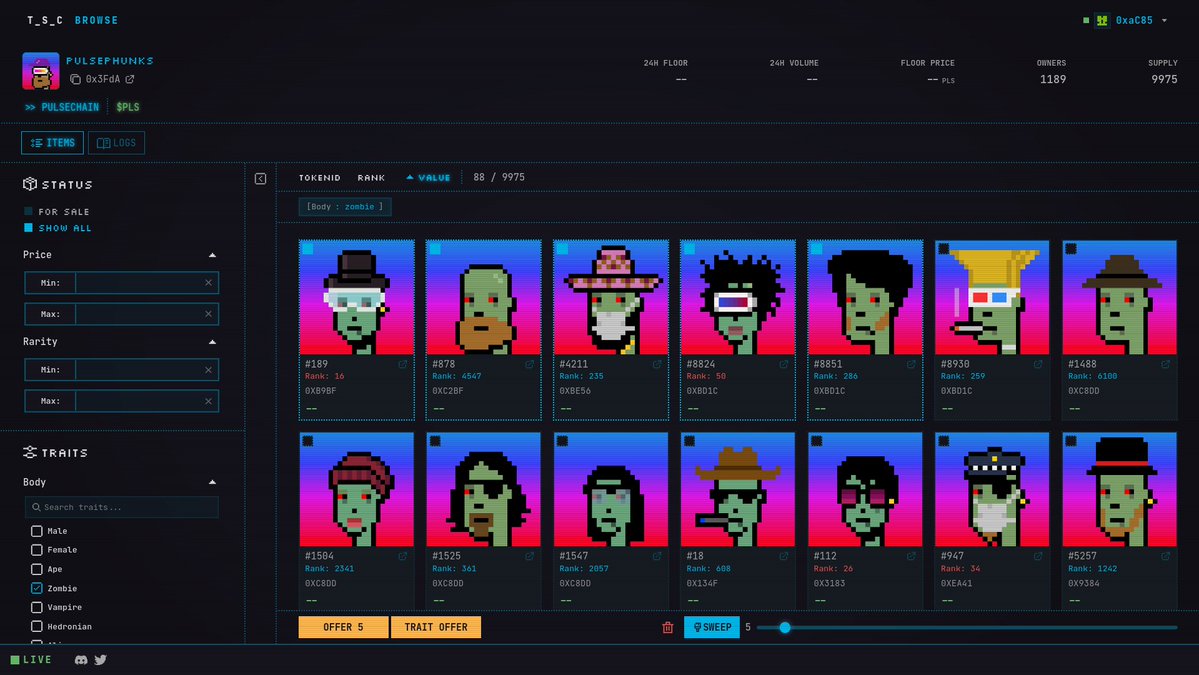The height and width of the screenshot is (675, 1199).
Task: Open external link for token #1504
Action: click(402, 557)
